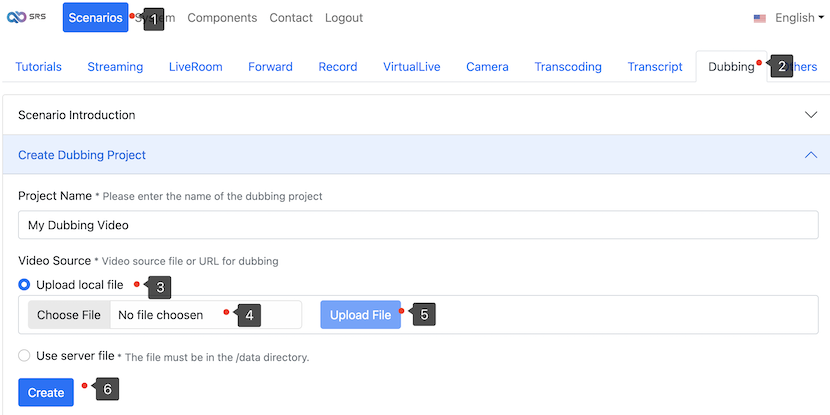This screenshot has width=830, height=415.
Task: Open the English language dropdown
Action: coord(793,18)
